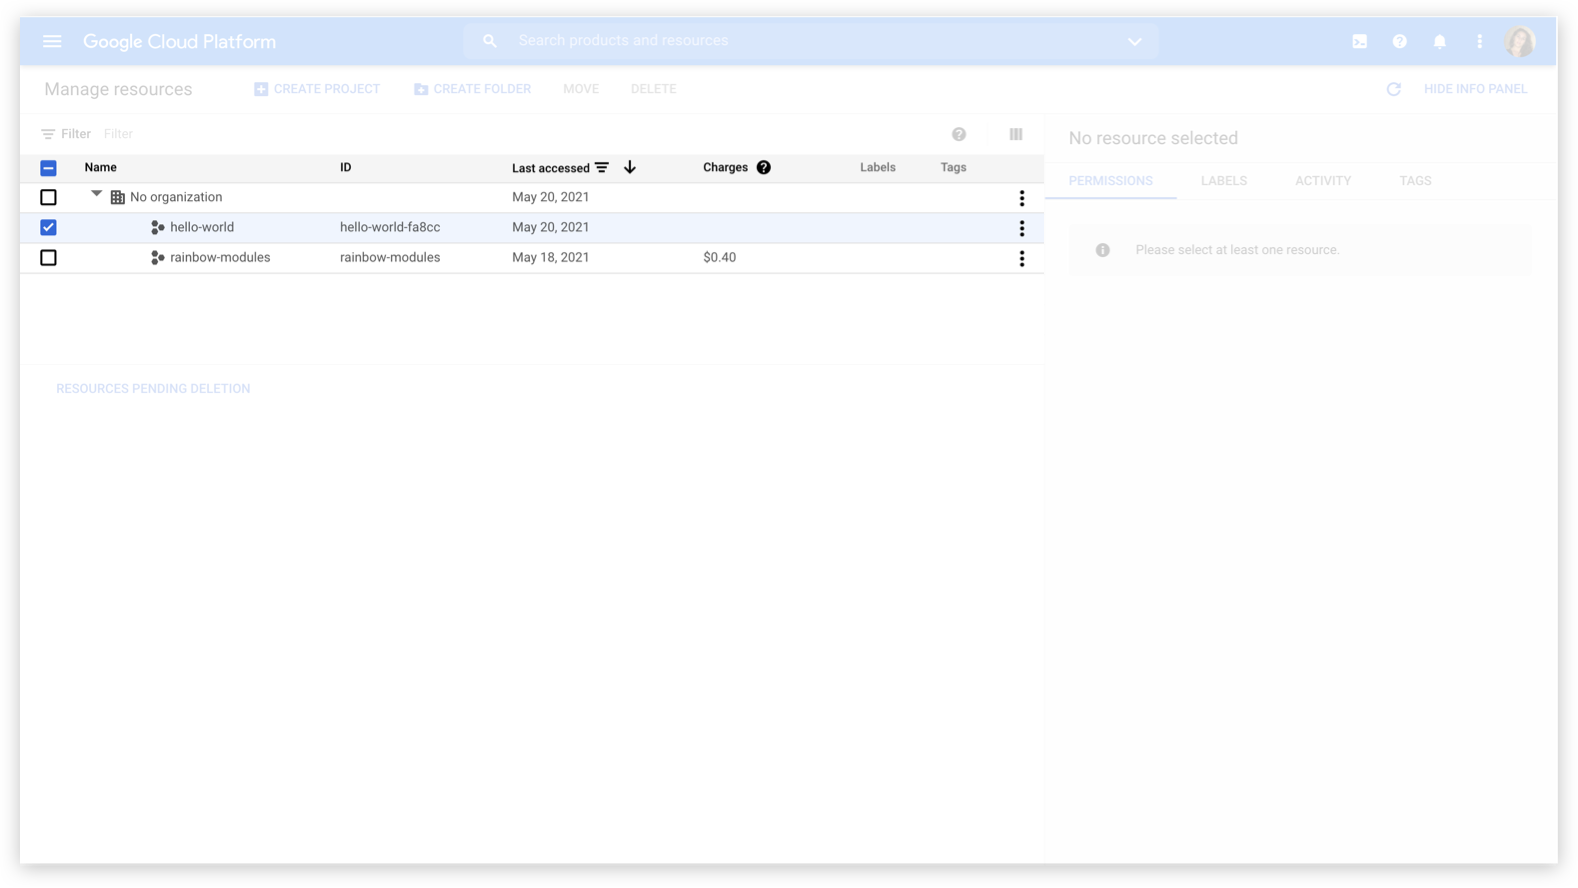Click the $0.40 charges value
The height and width of the screenshot is (888, 1578).
[720, 257]
